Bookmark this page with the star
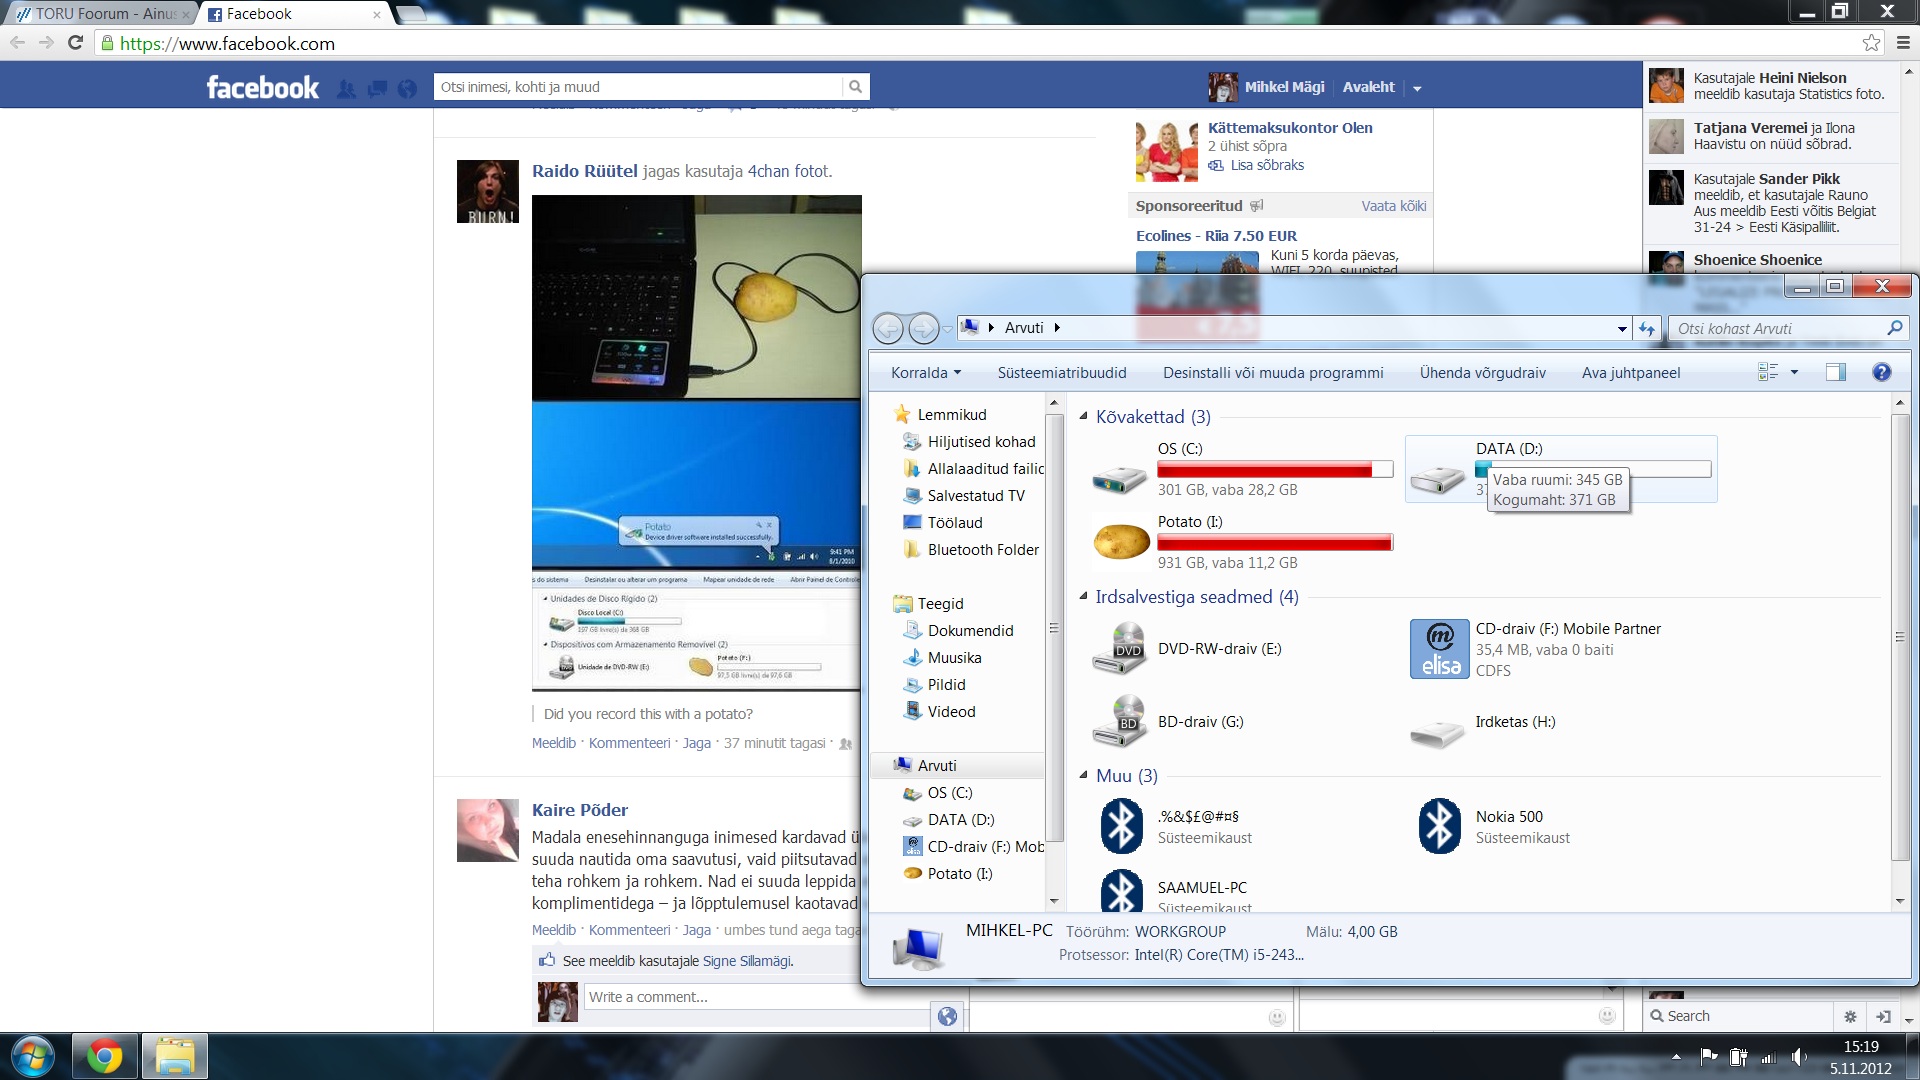Screen dimensions: 1920x1080 pyautogui.click(x=1871, y=43)
